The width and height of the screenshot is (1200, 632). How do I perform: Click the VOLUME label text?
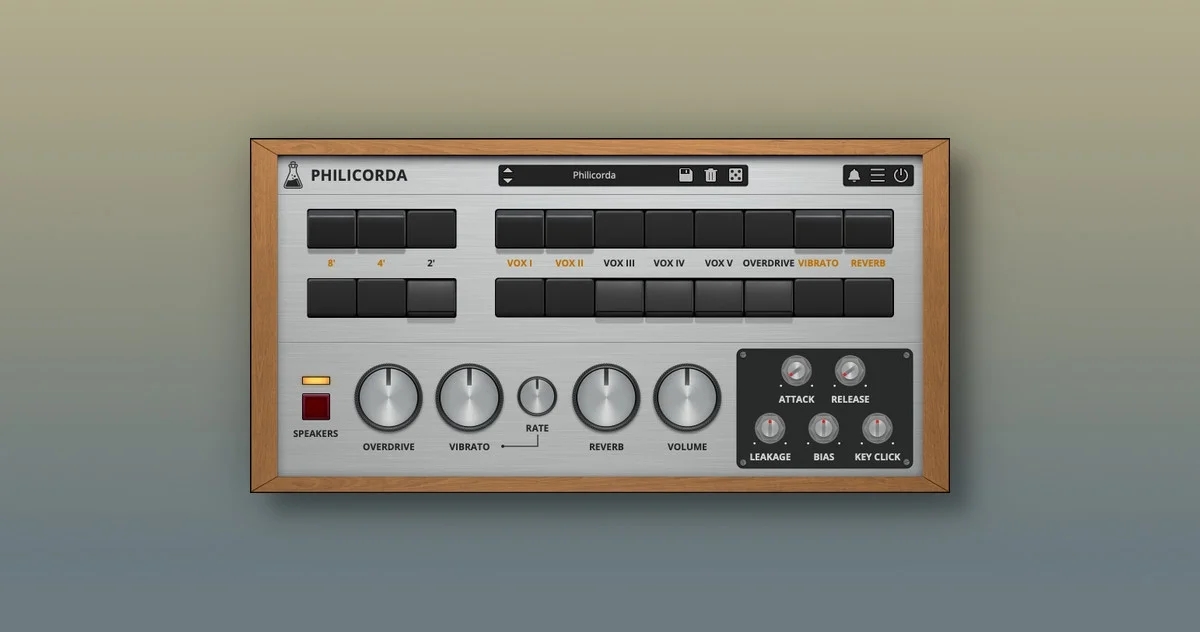tap(687, 447)
